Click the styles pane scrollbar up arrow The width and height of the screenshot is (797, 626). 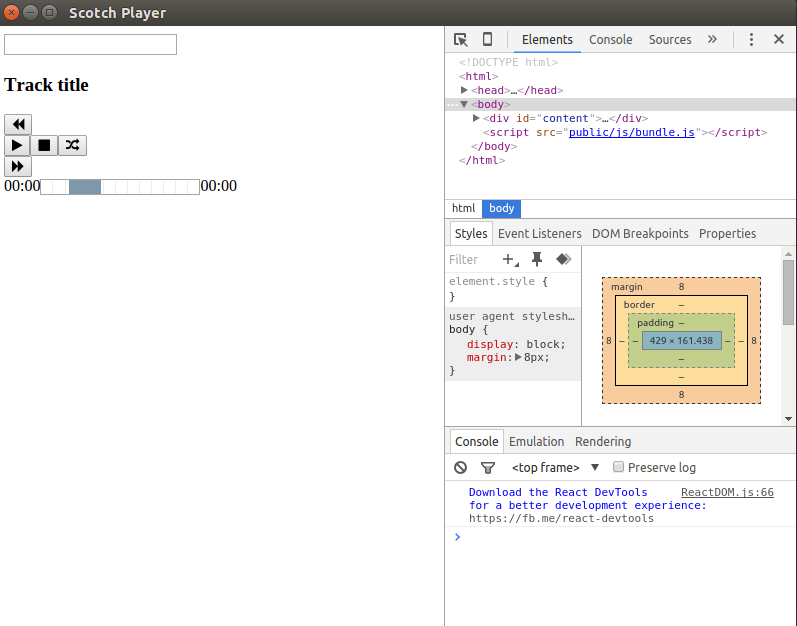coord(788,254)
